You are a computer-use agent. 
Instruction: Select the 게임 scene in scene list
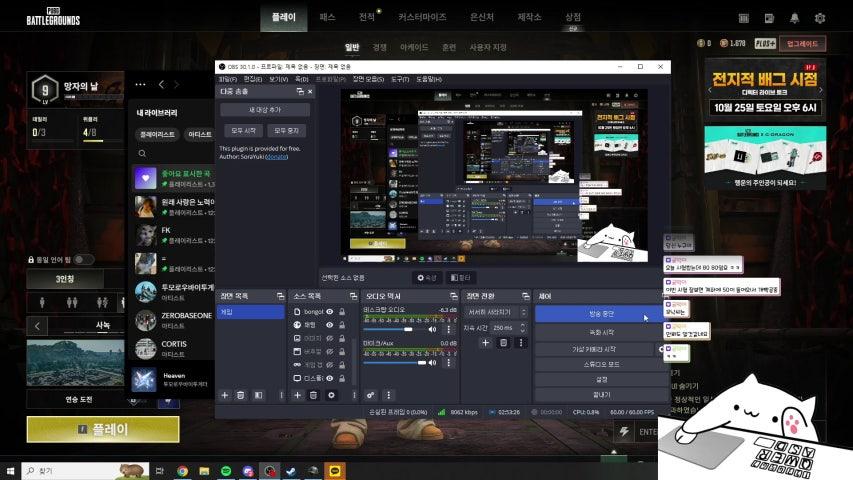point(250,312)
